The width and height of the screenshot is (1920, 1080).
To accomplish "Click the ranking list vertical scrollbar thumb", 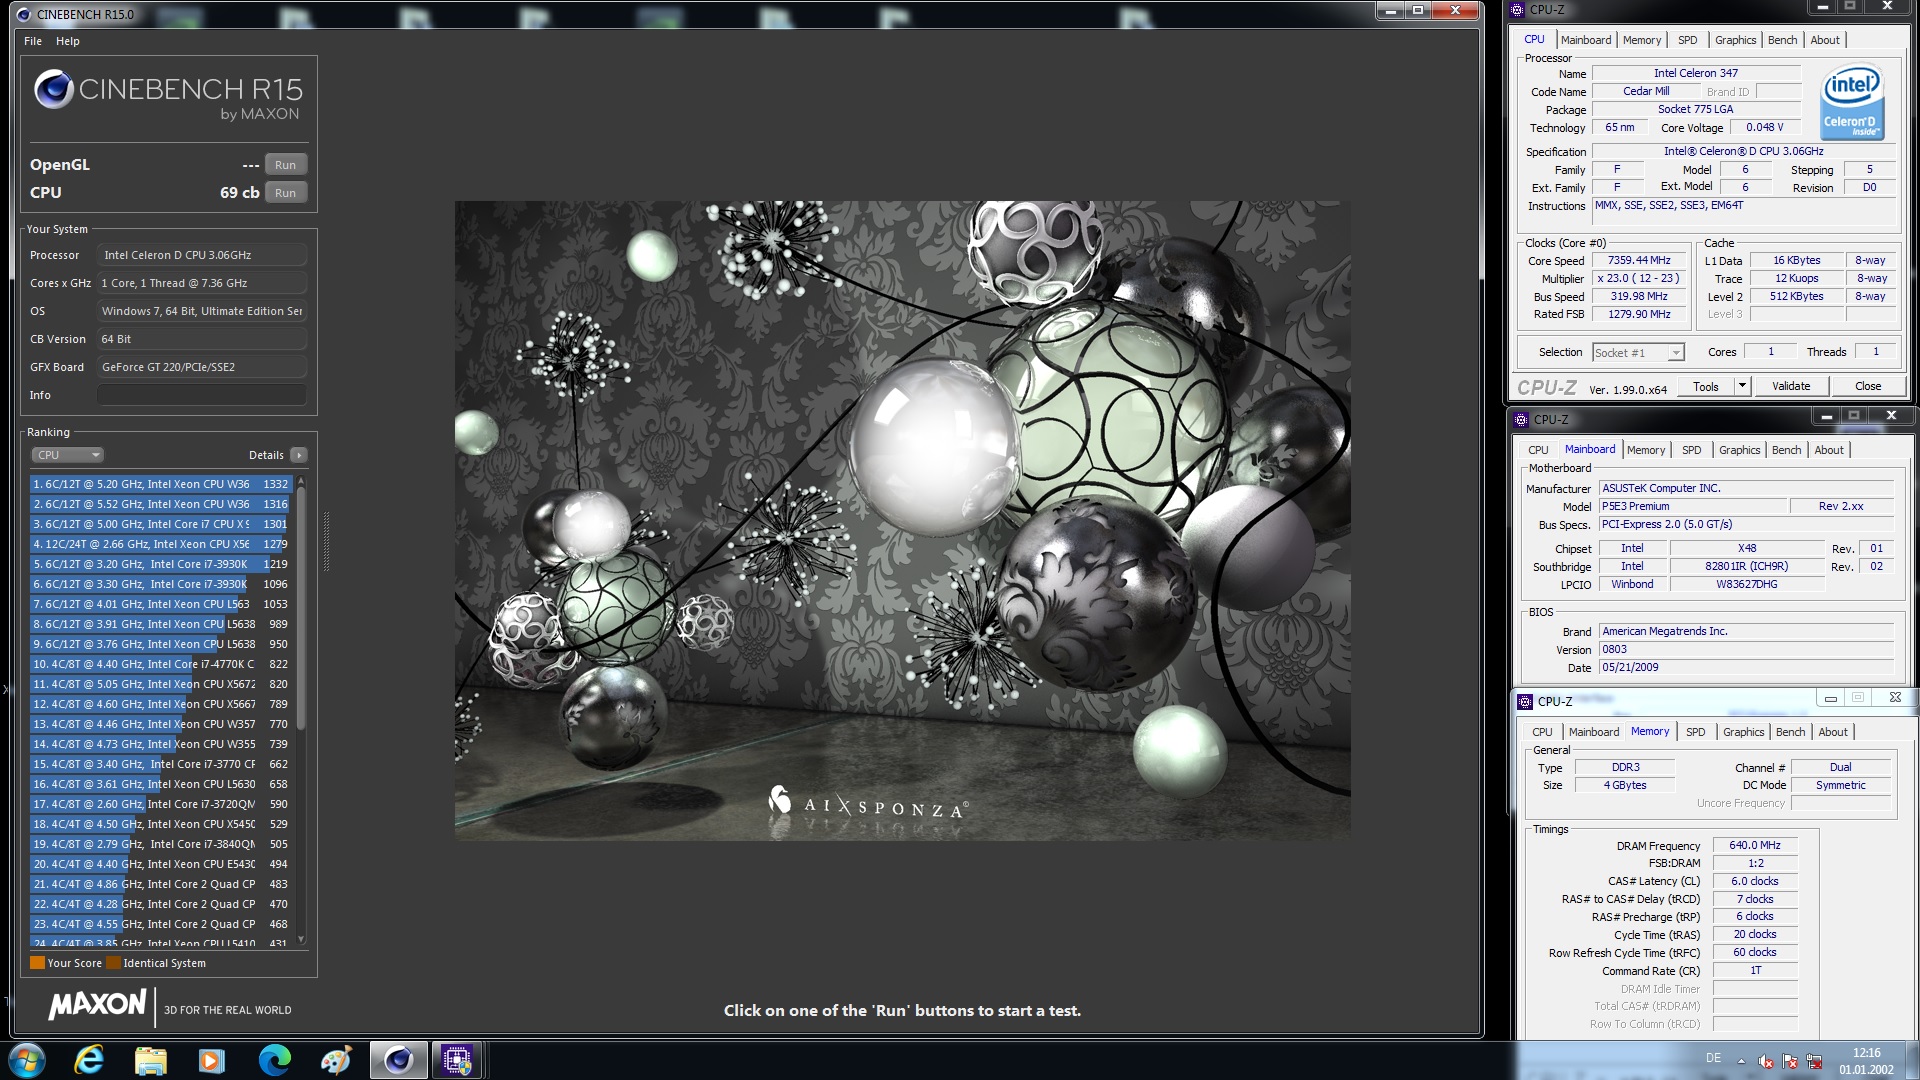I will coord(301,610).
